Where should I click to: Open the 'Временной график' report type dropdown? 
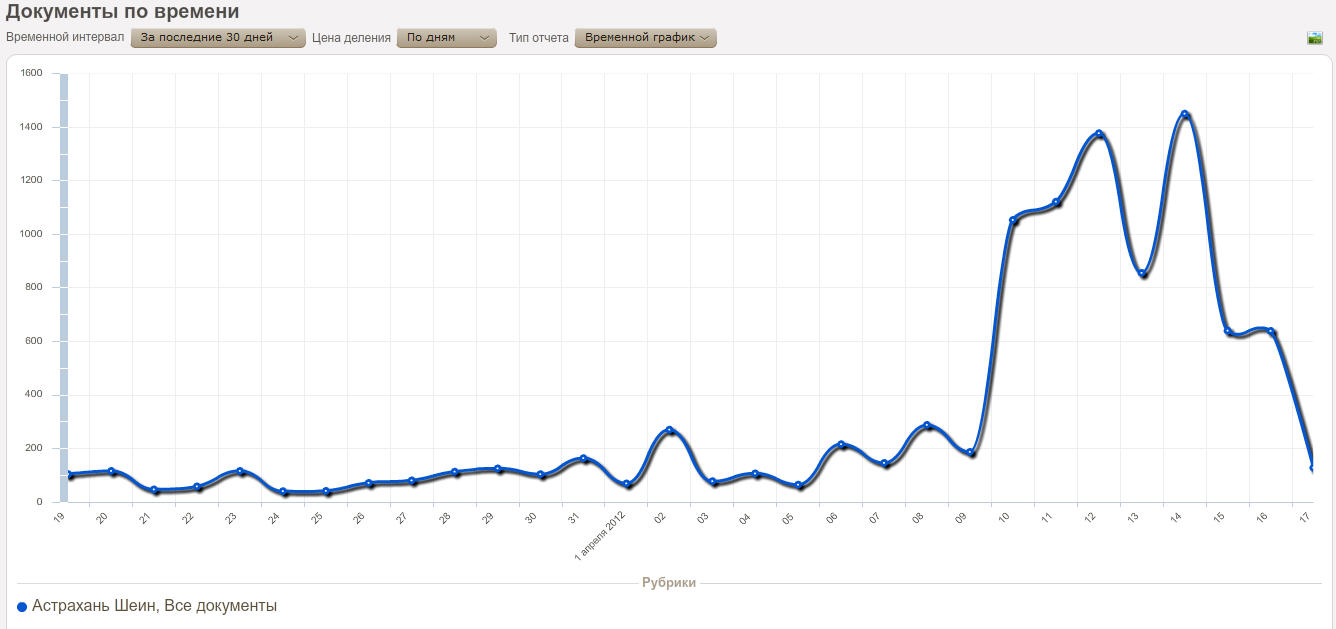tap(646, 38)
